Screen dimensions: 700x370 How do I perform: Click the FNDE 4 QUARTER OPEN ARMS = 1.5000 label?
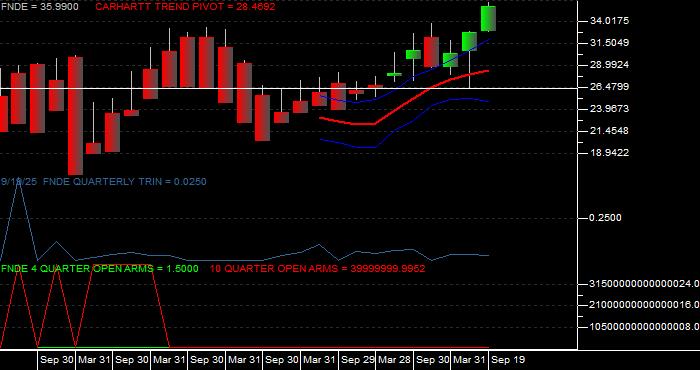(100, 269)
